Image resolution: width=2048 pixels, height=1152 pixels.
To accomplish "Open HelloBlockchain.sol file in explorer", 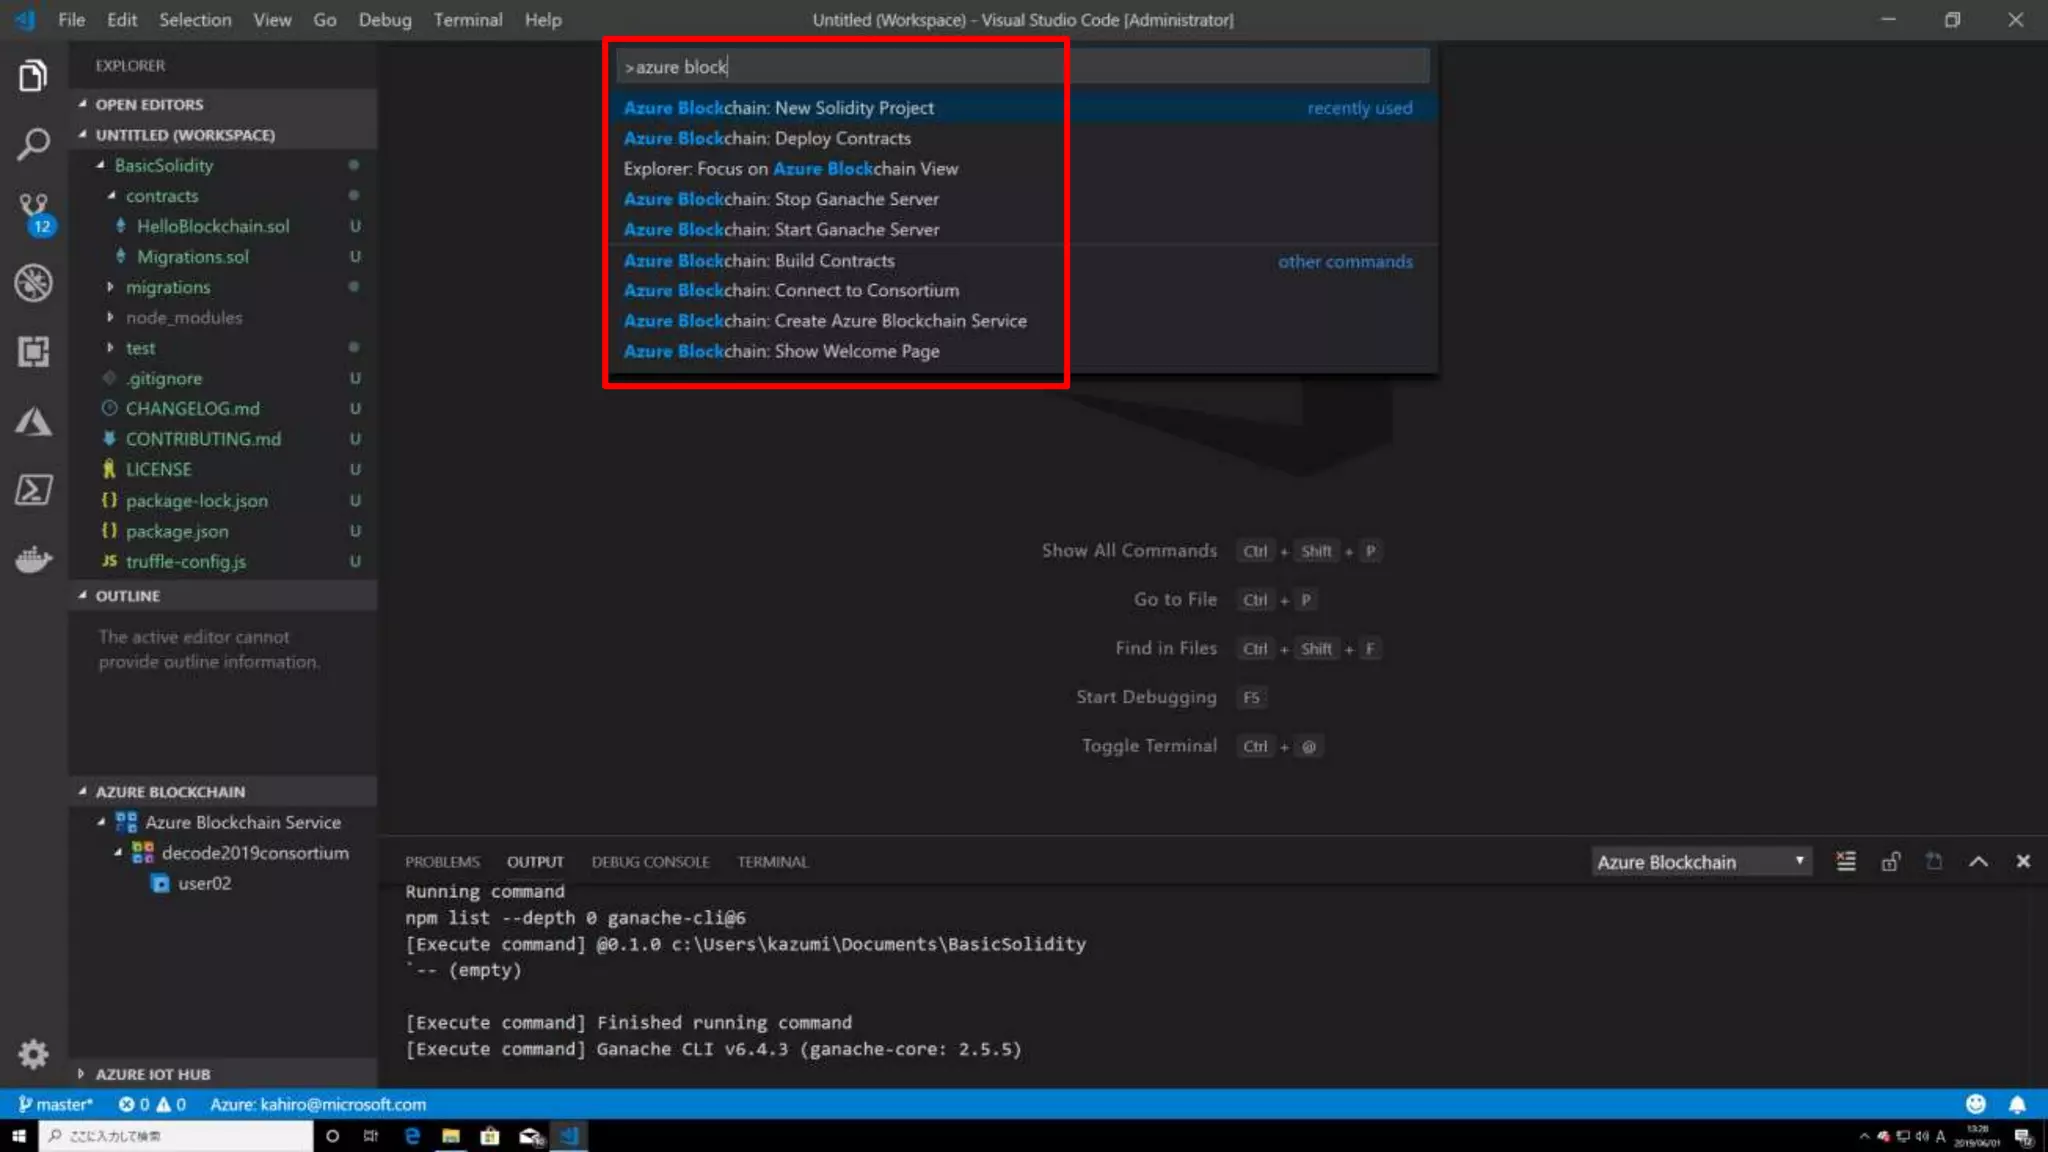I will pos(213,226).
